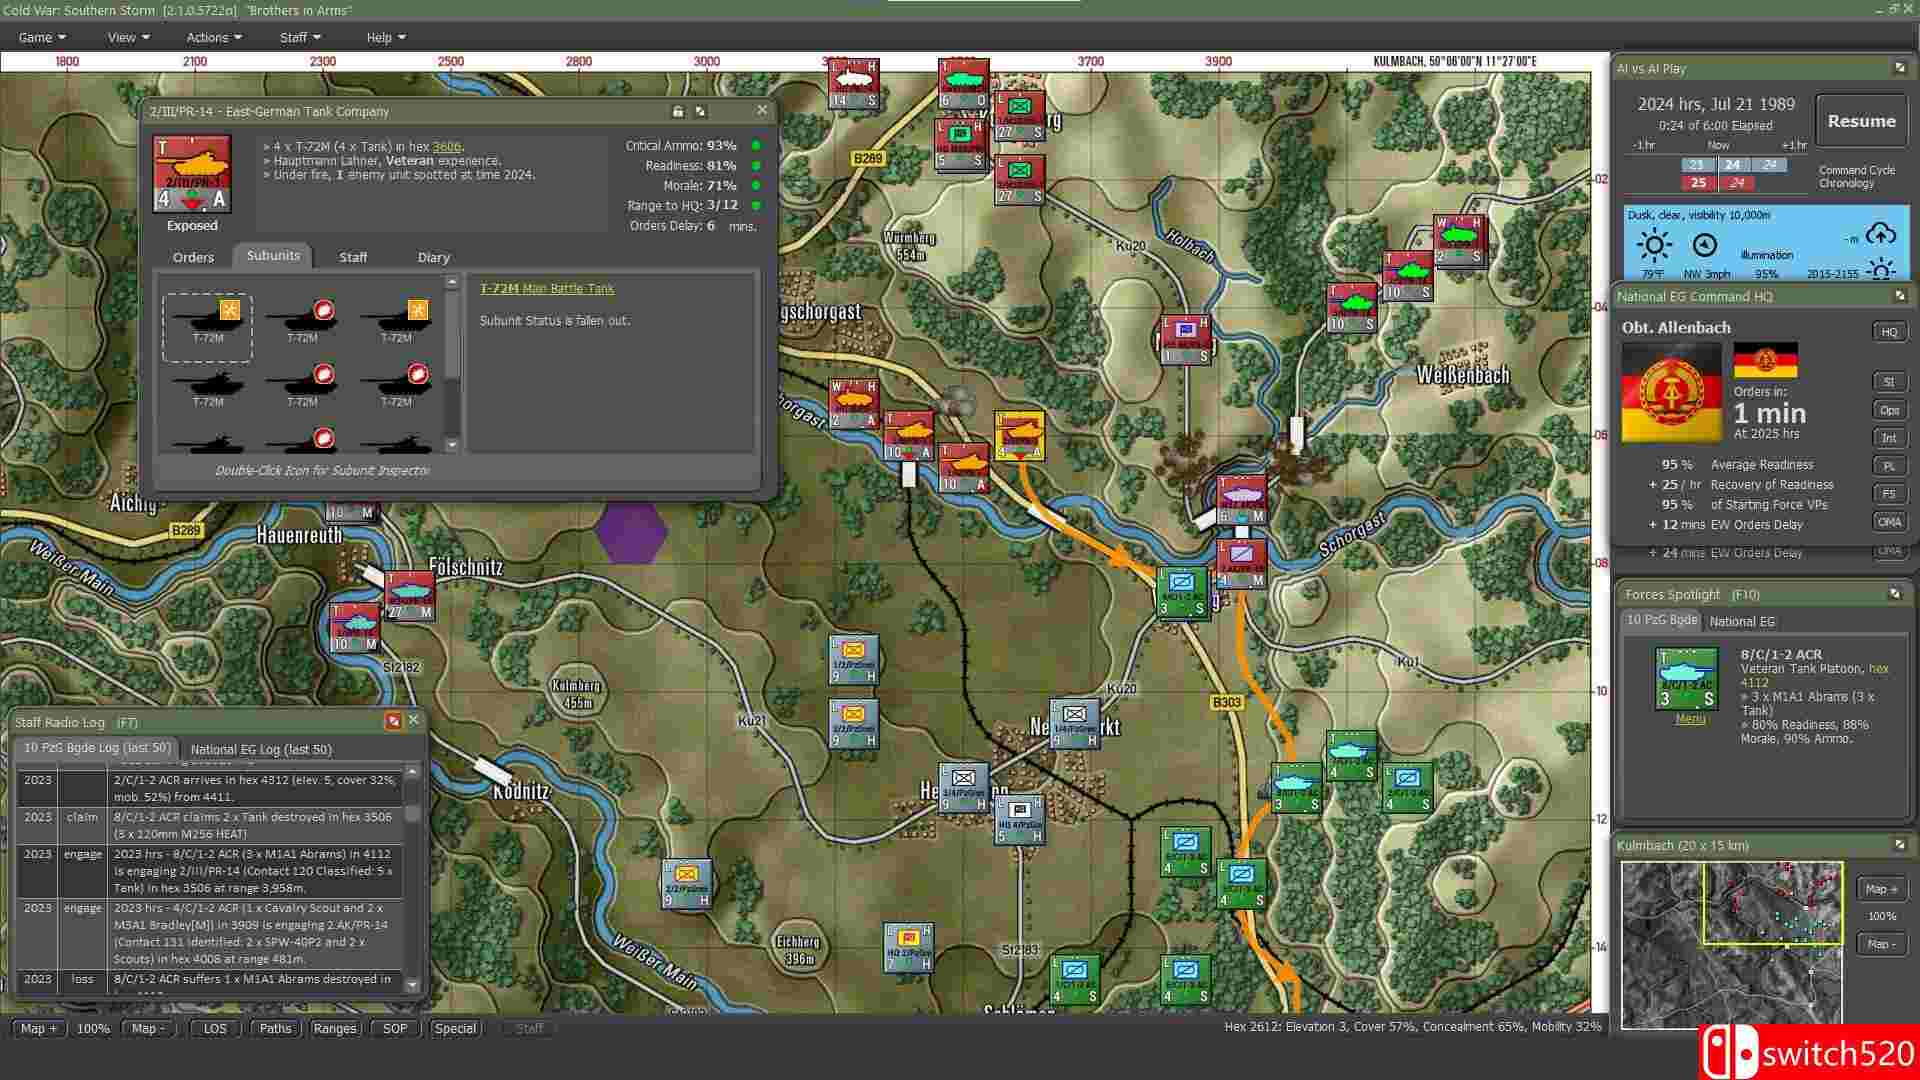Select first T-72M fallen-out subunit icon

point(208,321)
